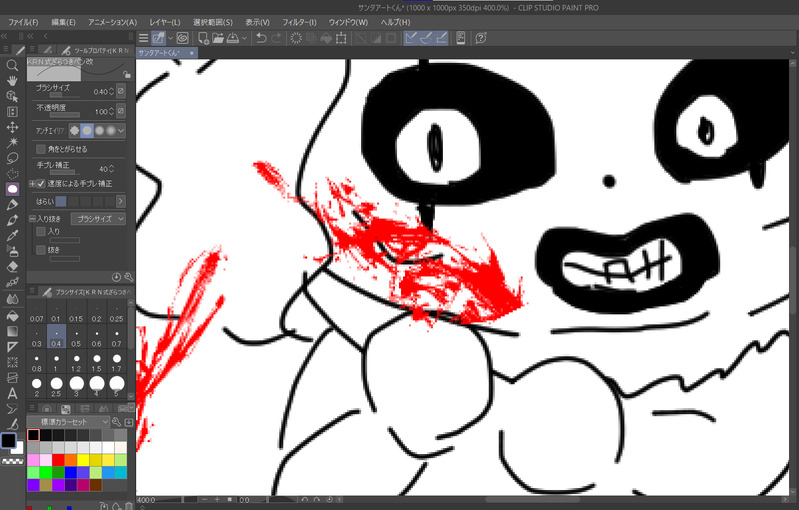This screenshot has width=799, height=510.
Task: Select the Text tool
Action: [12, 393]
